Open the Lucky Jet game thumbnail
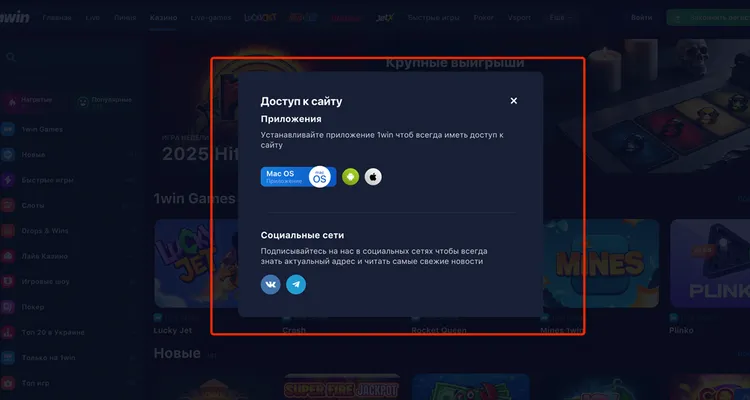Screen dimensions: 750x400 (197, 263)
